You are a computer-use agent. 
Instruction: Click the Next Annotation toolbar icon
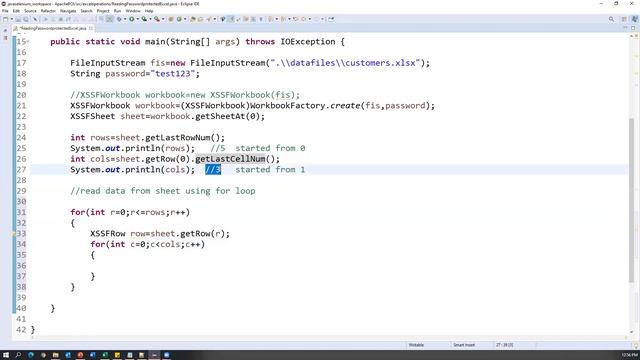click(x=270, y=19)
